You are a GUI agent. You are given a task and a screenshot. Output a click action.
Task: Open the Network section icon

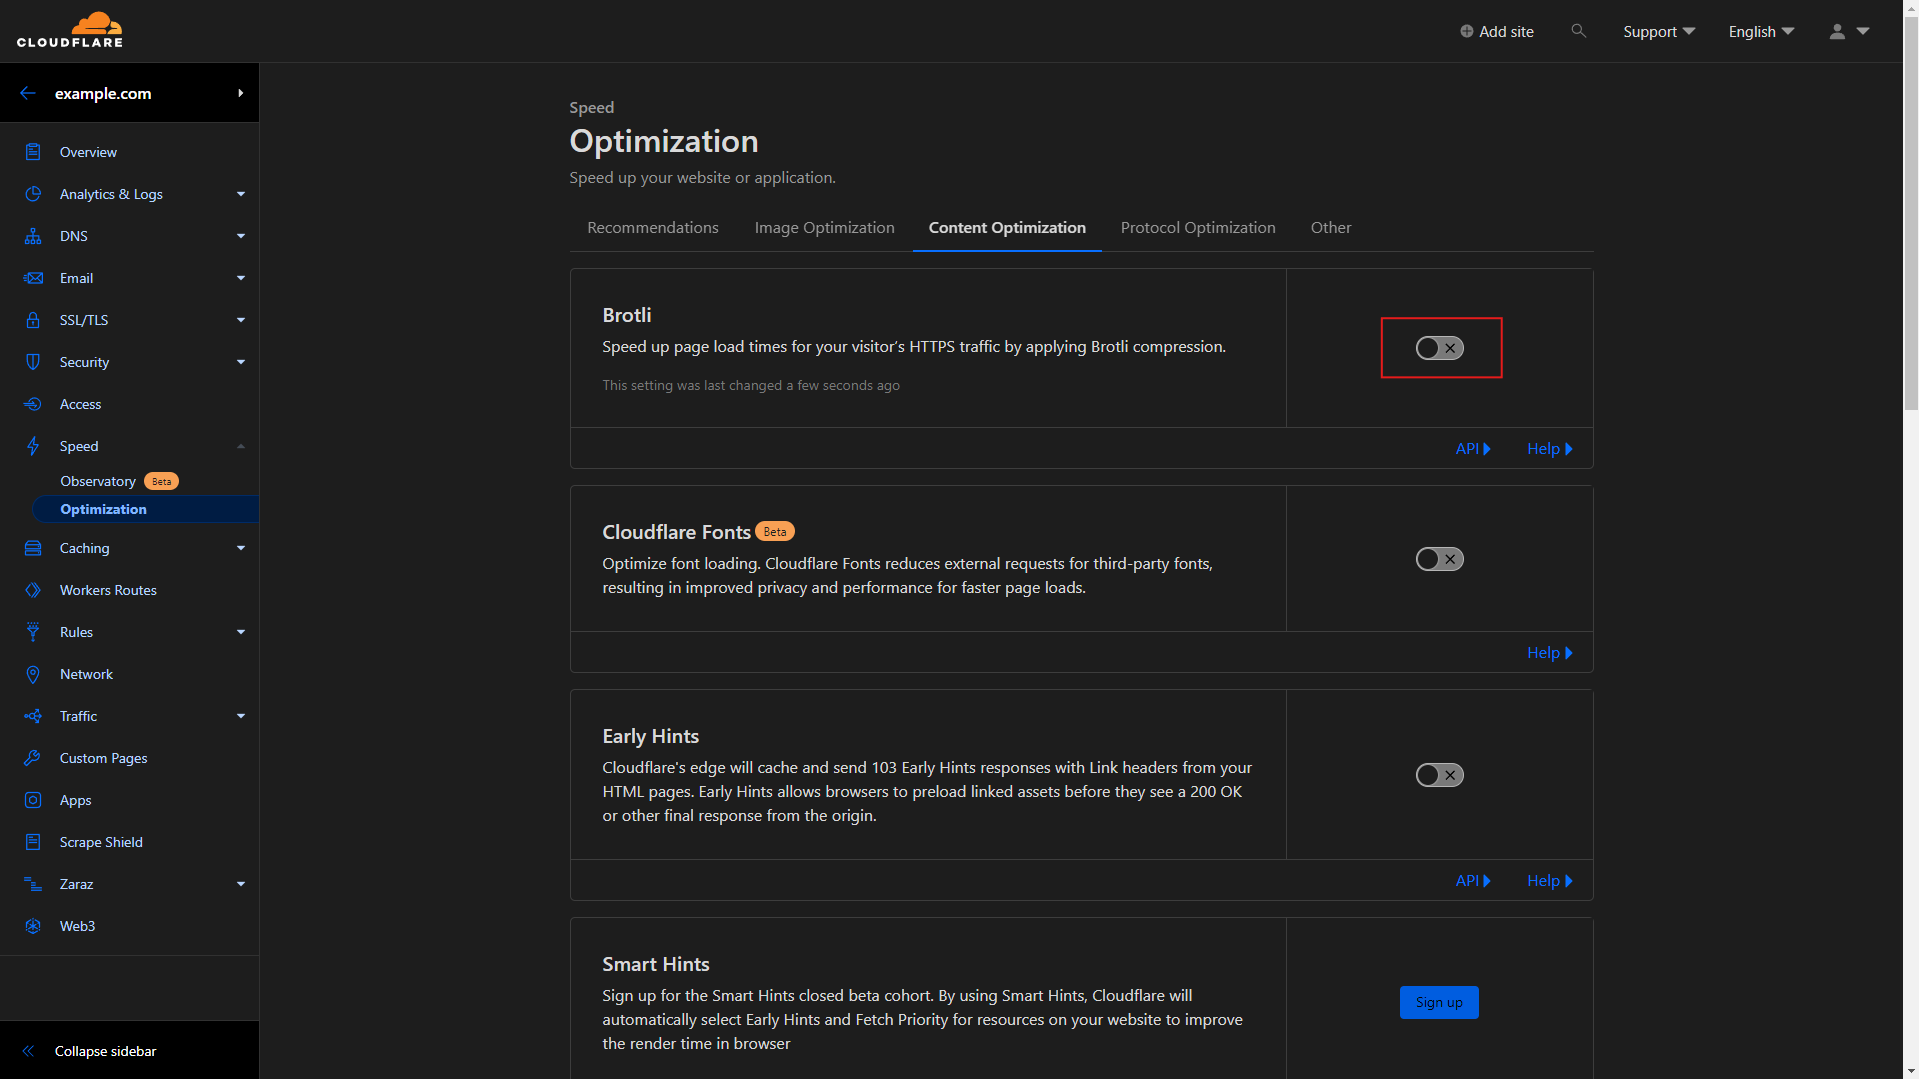[x=33, y=674]
